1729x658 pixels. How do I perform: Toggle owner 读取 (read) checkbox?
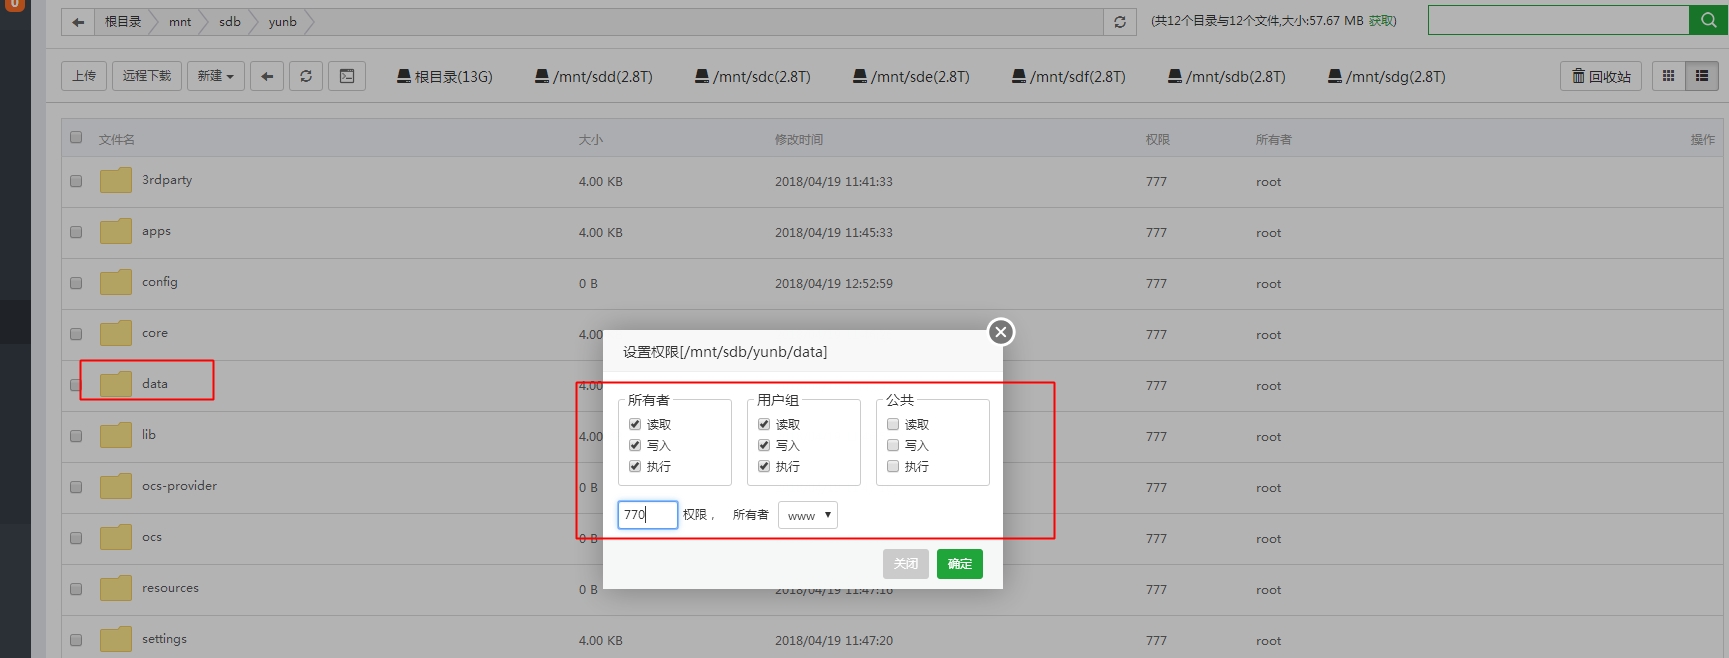635,424
